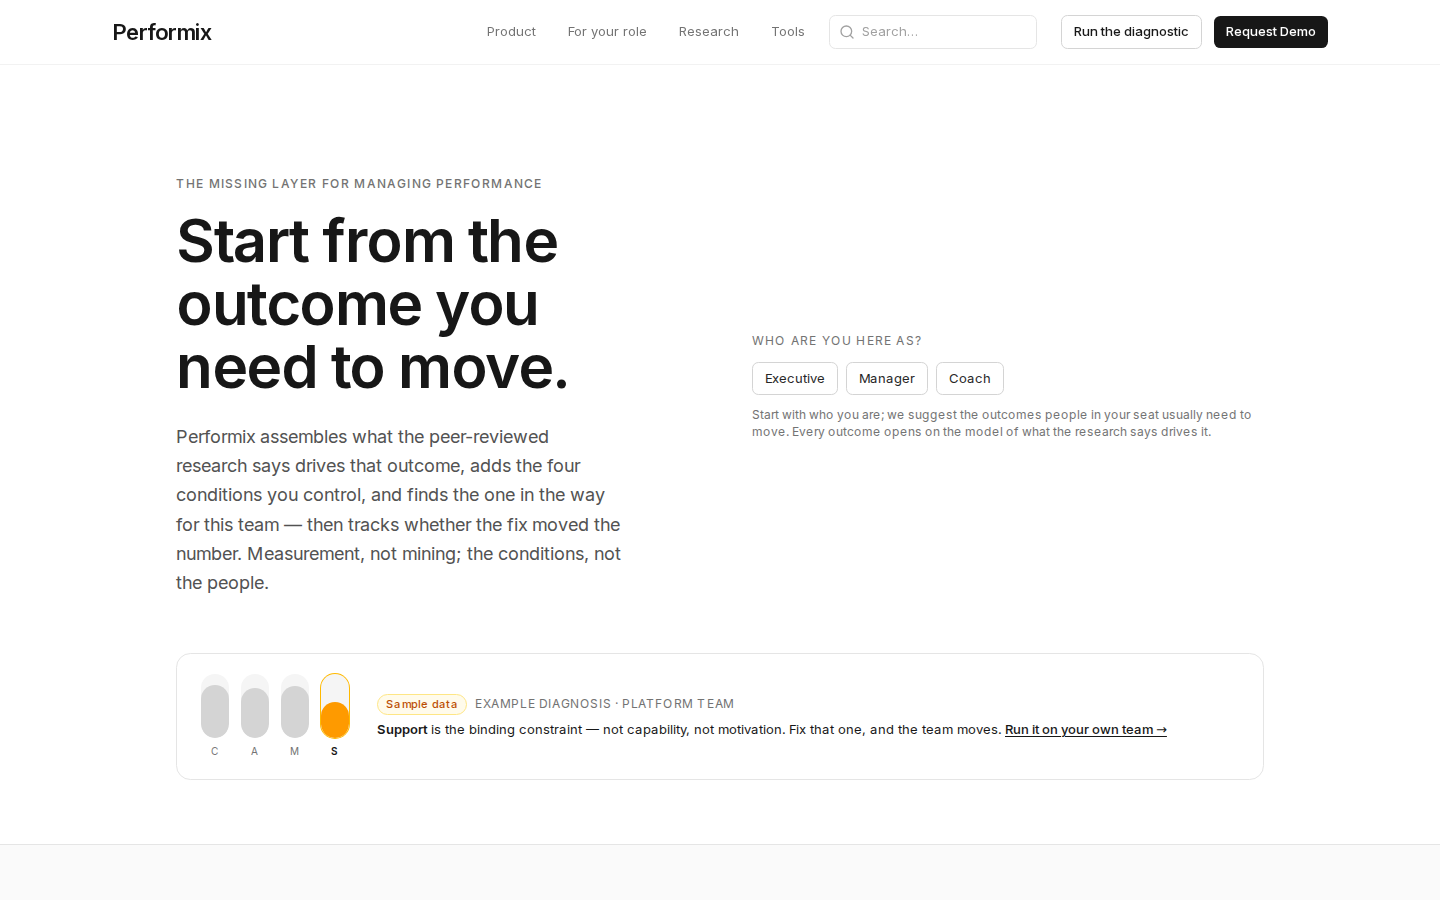Click the EXAMPLE DIAGNOSIS · PLATFORM TEAM label
Screen dimensions: 1440x900
(605, 704)
